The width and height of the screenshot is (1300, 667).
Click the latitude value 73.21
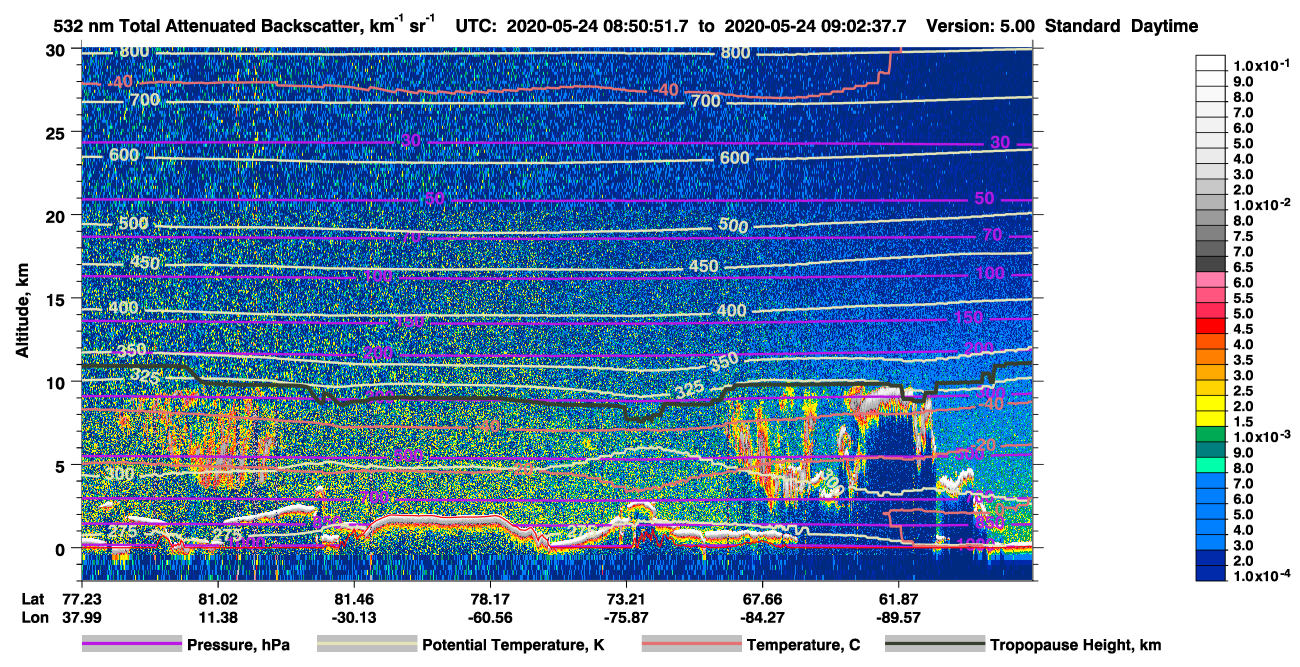click(626, 597)
